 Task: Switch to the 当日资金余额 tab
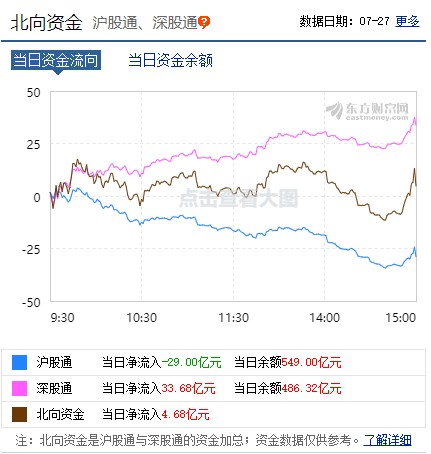[x=170, y=61]
